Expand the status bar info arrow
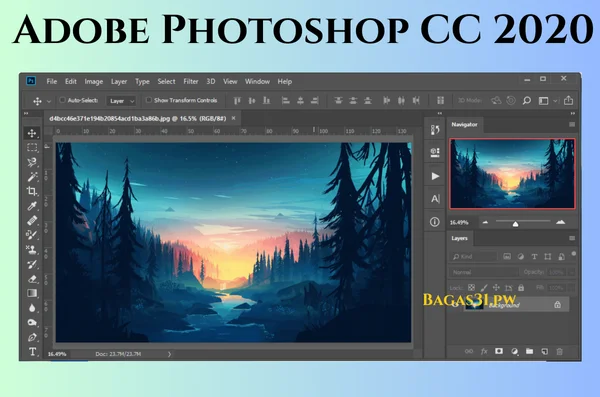This screenshot has width=600, height=397. click(x=169, y=354)
